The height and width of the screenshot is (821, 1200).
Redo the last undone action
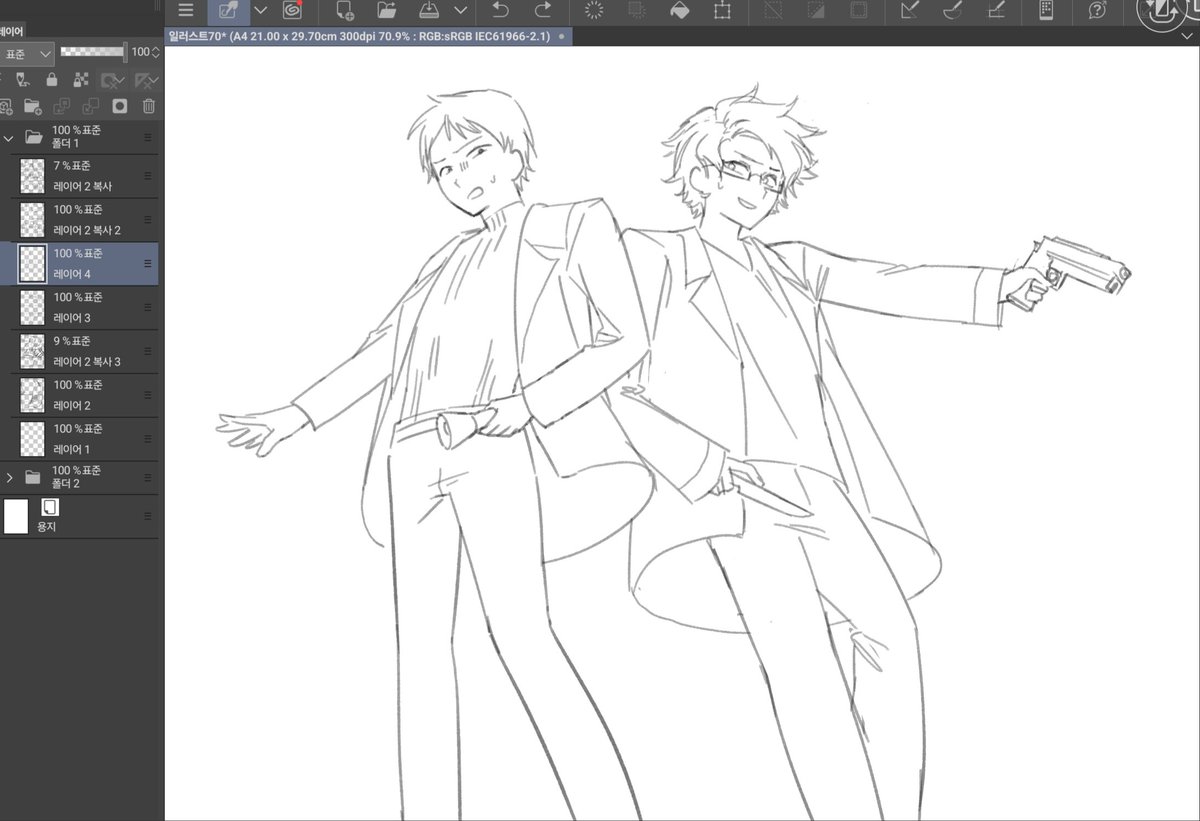[x=543, y=11]
